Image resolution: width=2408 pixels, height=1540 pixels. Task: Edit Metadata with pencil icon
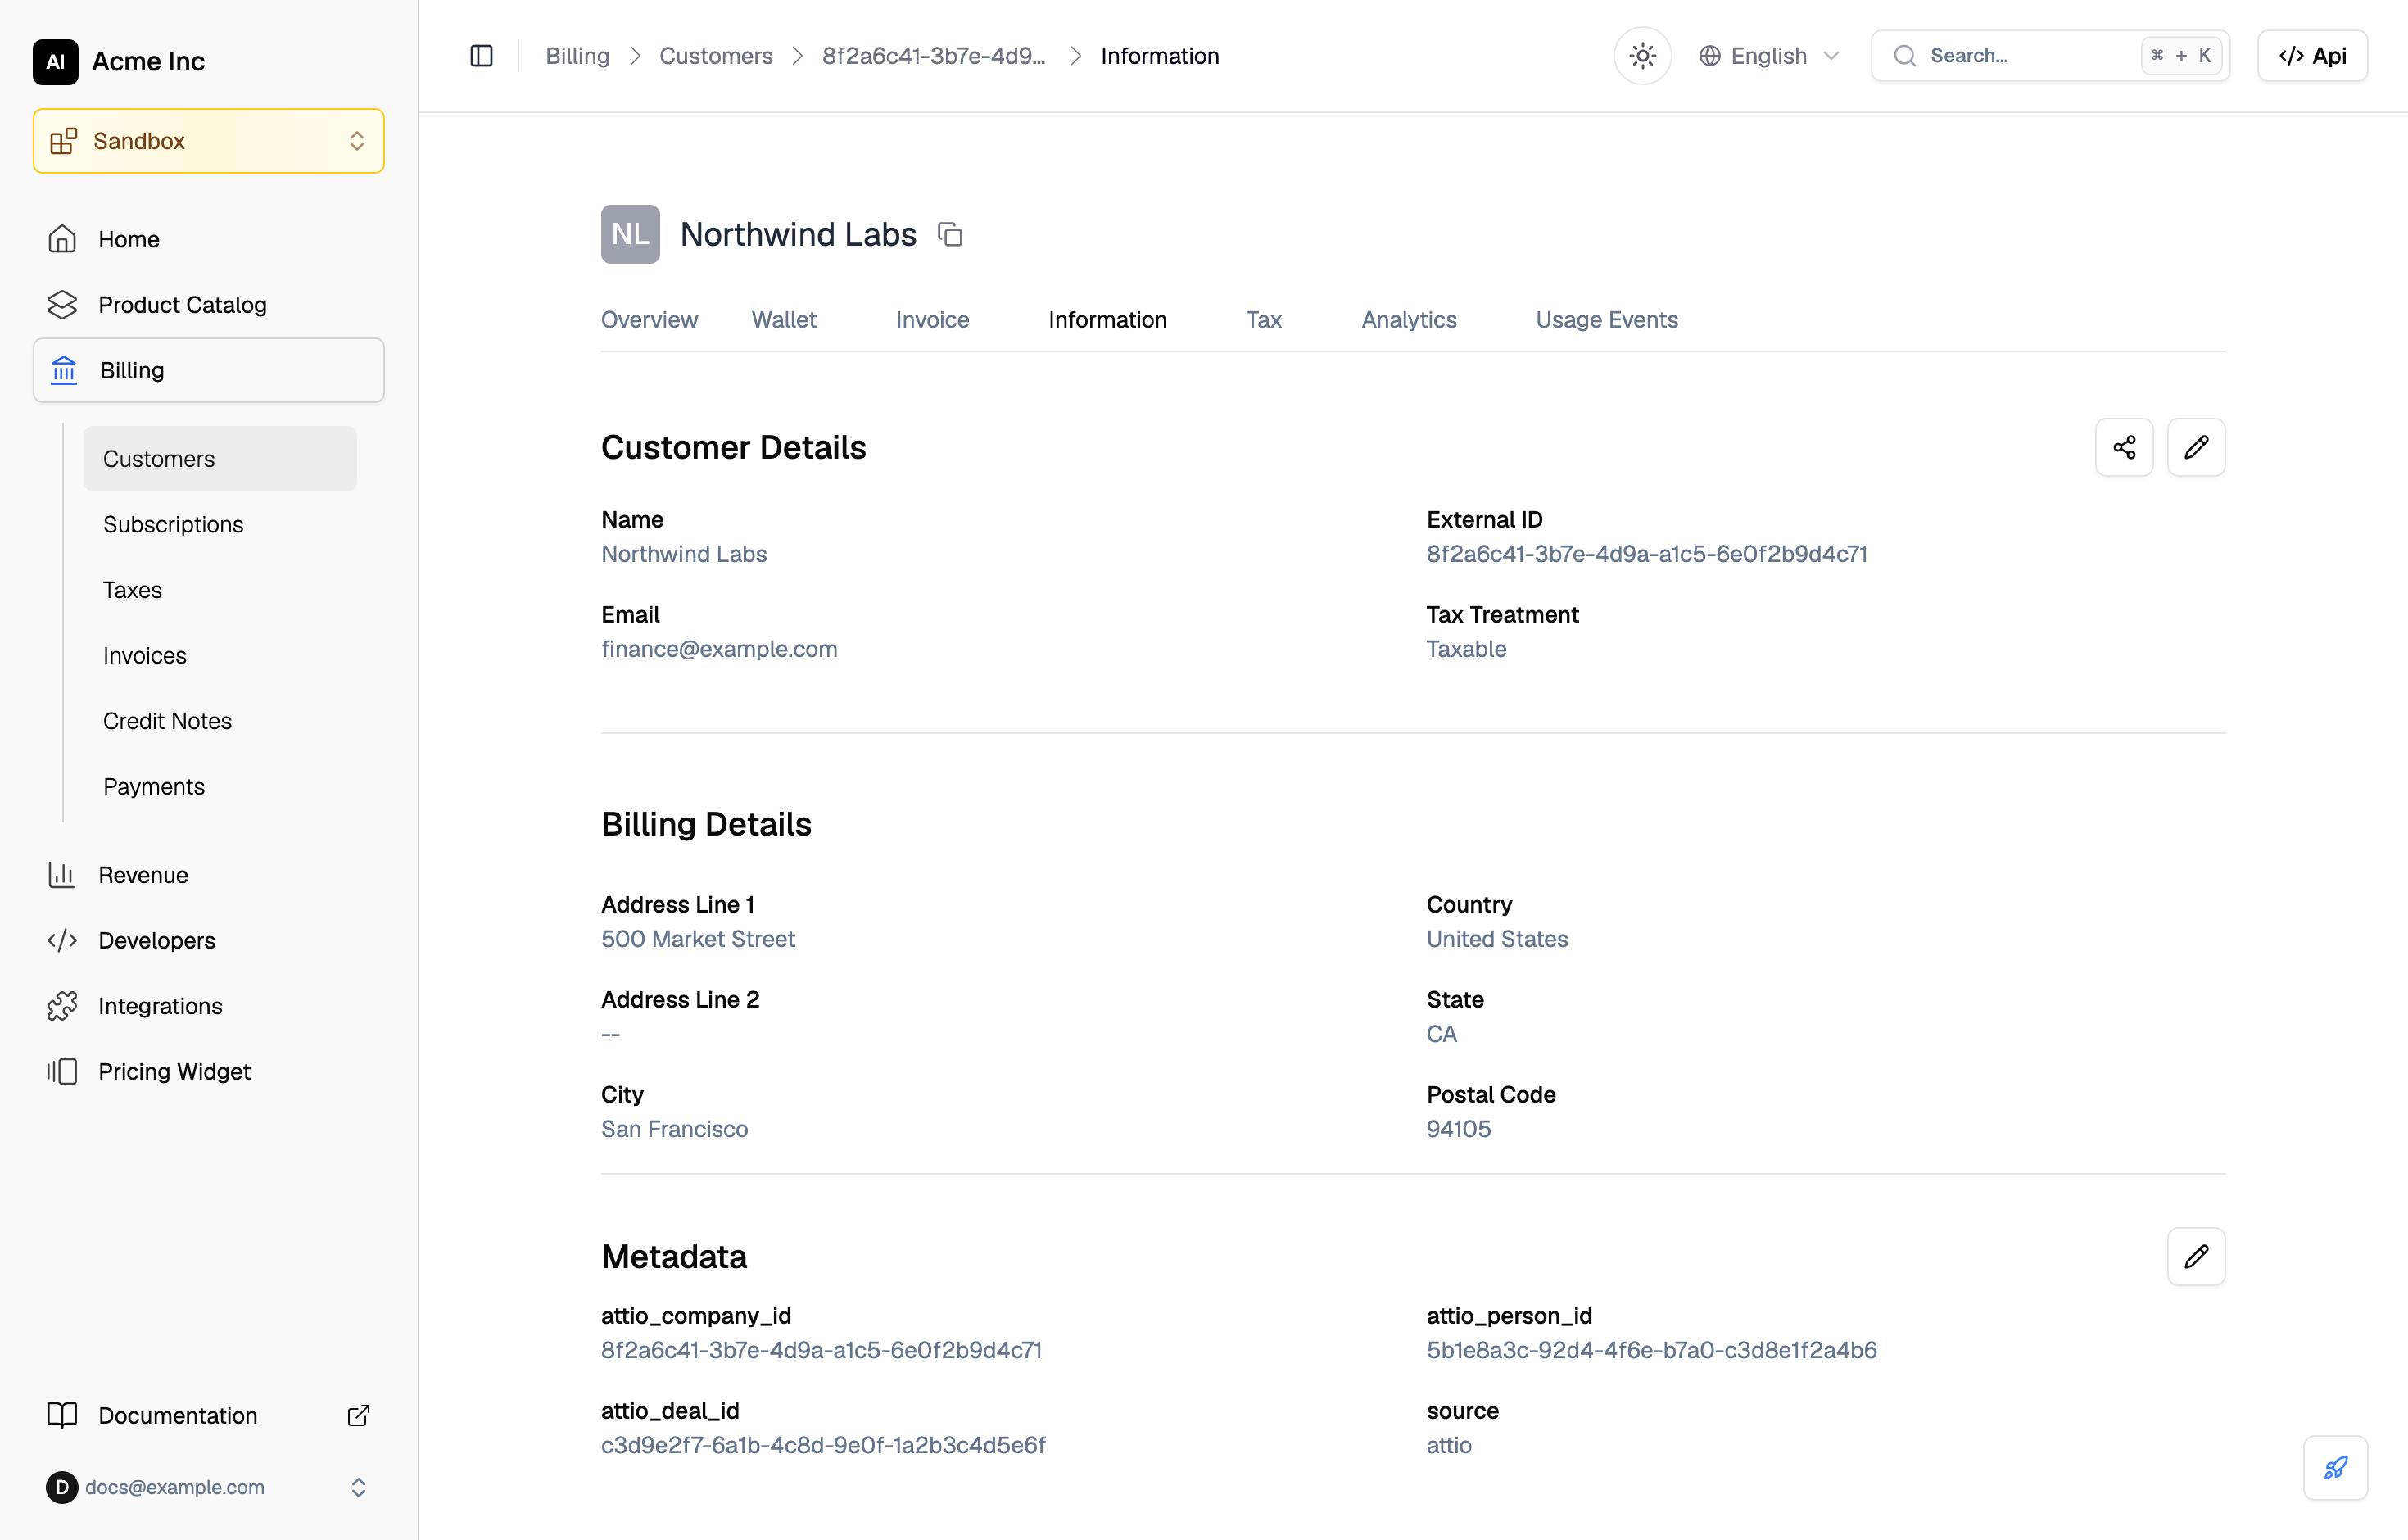(x=2196, y=1256)
